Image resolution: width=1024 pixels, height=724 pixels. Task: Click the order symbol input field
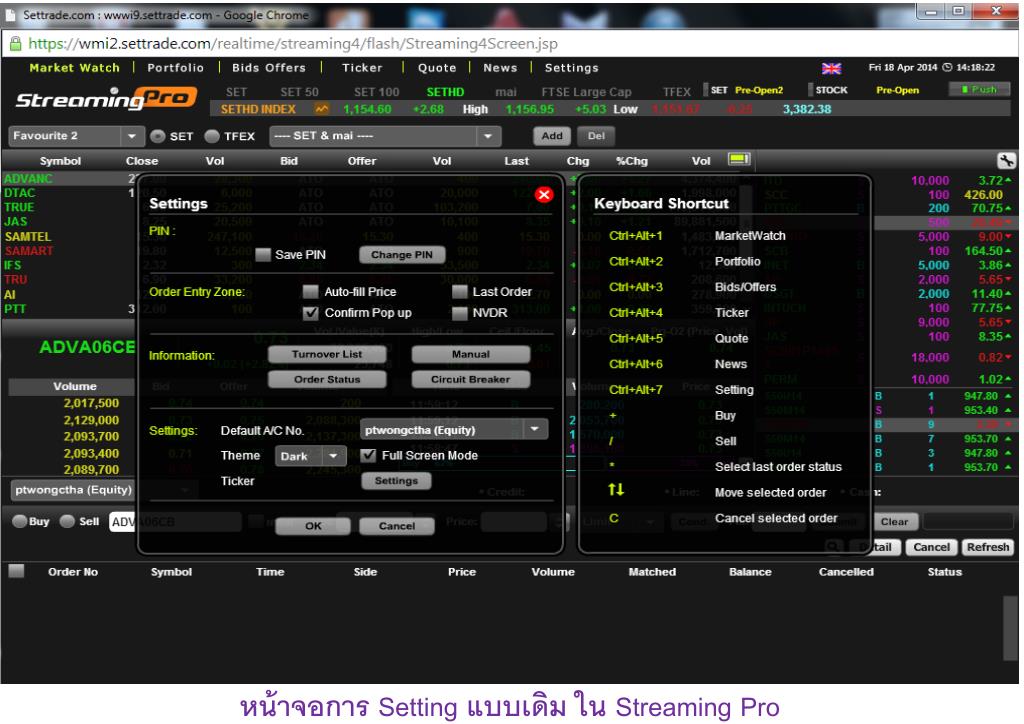pos(175,522)
